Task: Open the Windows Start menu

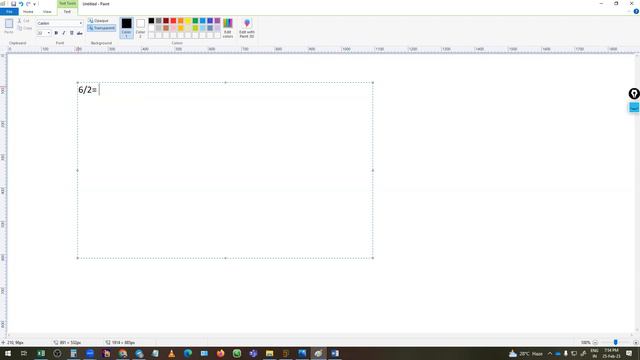Action: [8, 353]
